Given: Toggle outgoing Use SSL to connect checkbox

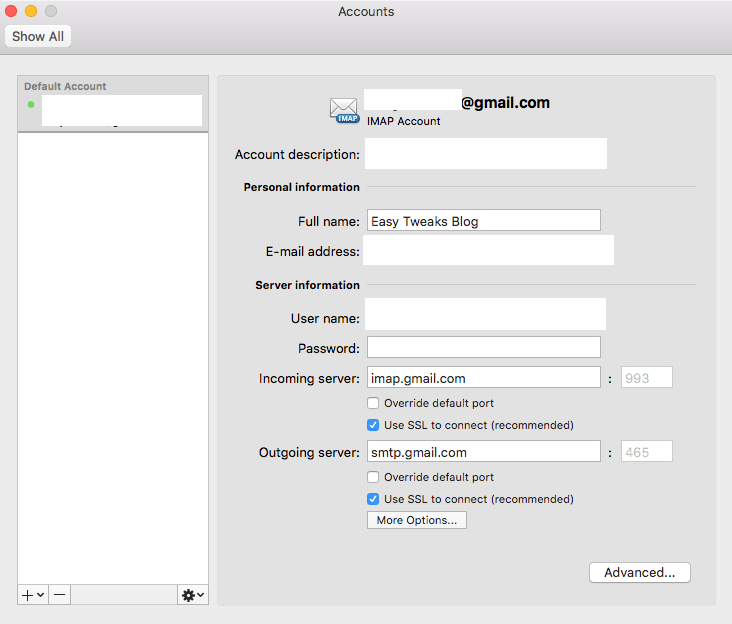Looking at the screenshot, I should click(373, 499).
